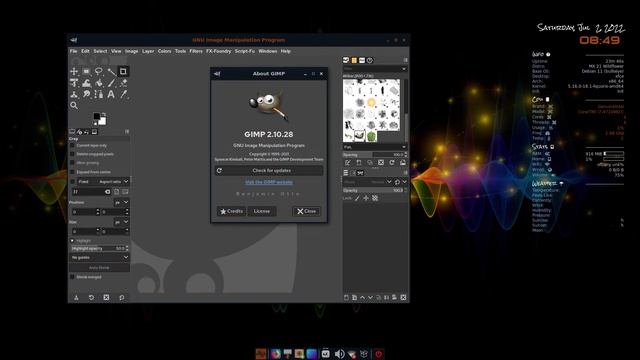The image size is (640, 360).
Task: Open the Filters menu
Action: [x=196, y=51]
